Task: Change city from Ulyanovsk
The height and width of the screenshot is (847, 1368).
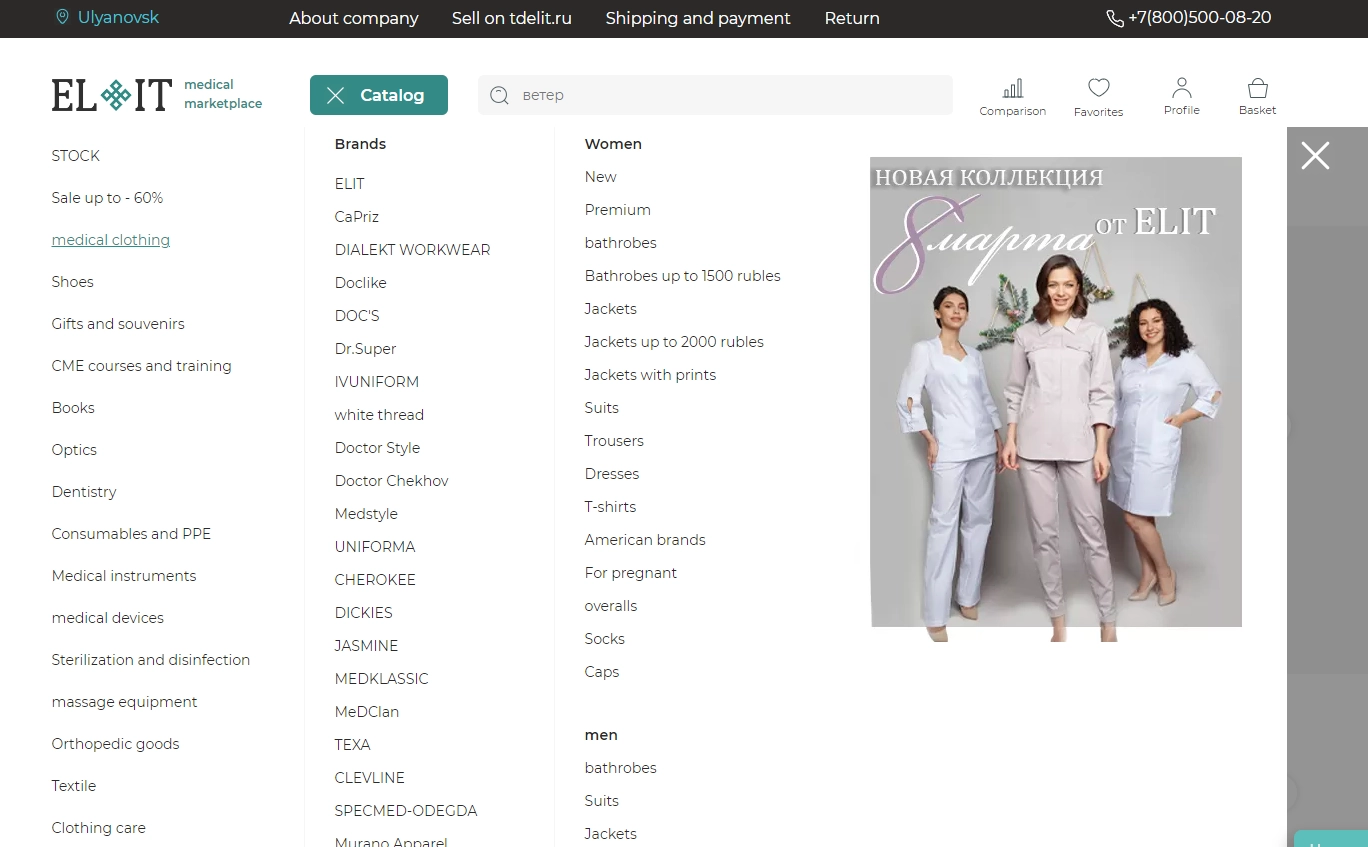Action: [118, 17]
